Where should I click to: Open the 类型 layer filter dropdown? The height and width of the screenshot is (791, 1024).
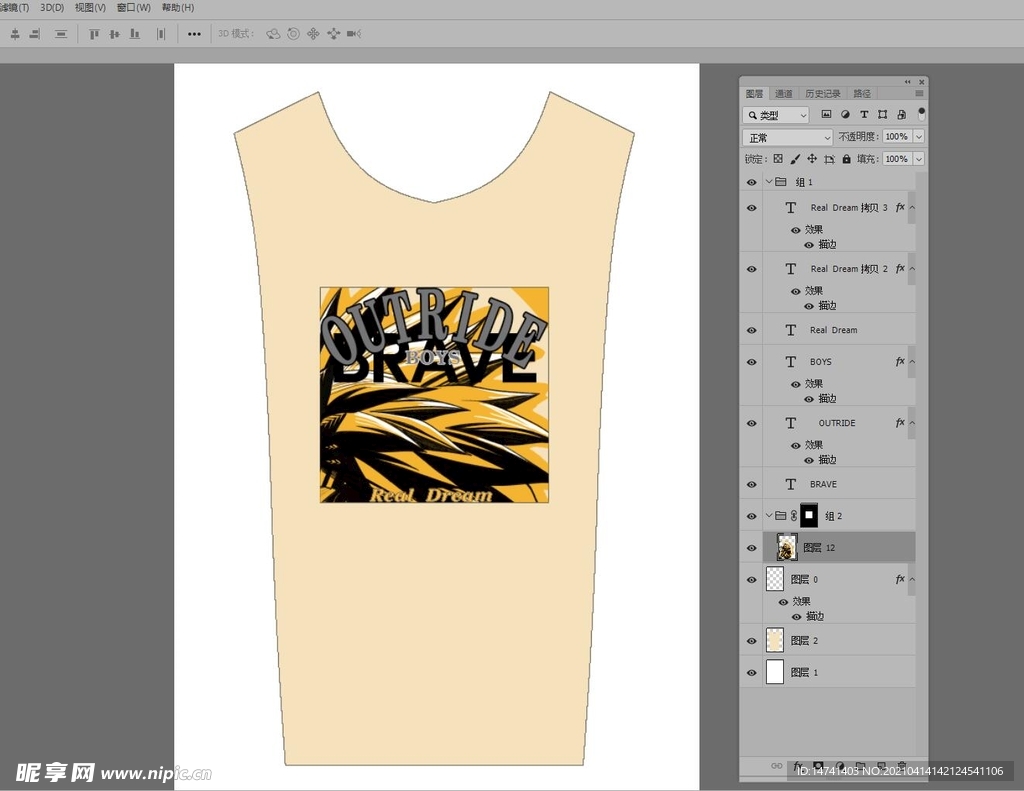point(776,115)
